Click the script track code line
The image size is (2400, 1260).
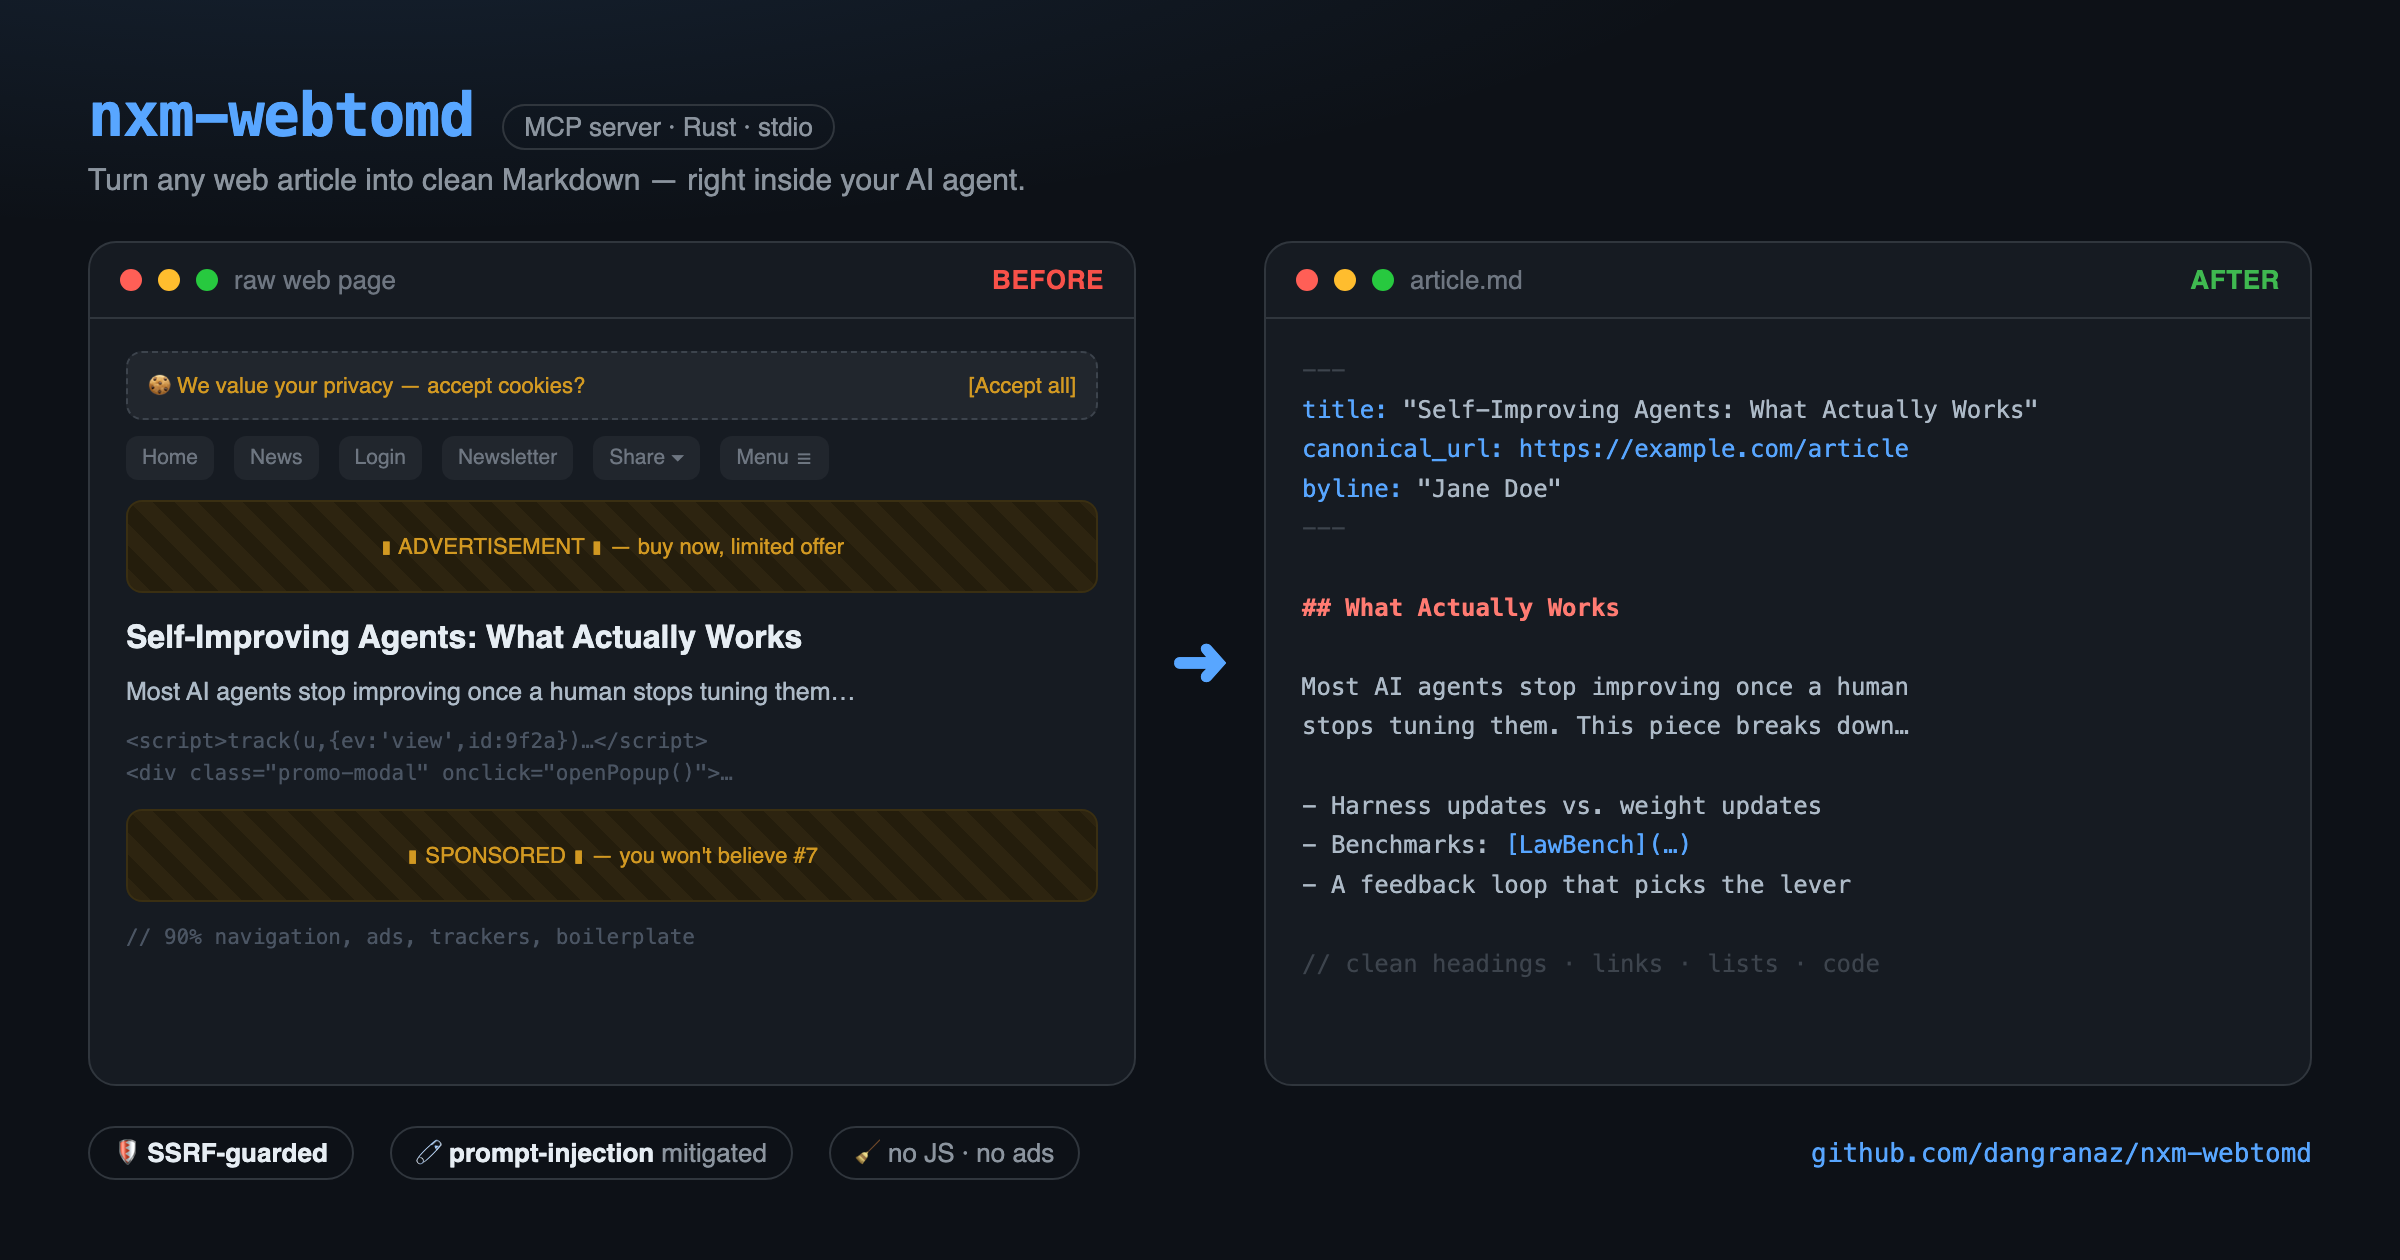(x=417, y=741)
